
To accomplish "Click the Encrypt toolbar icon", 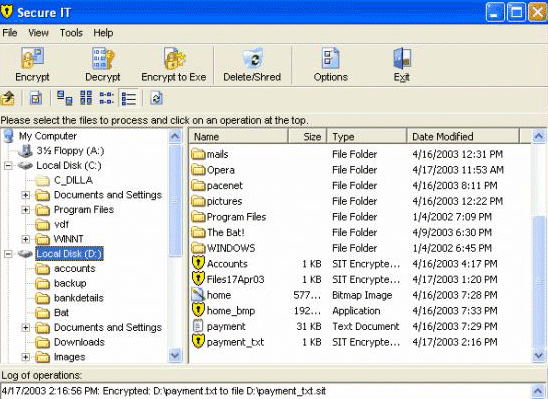I will [x=32, y=58].
